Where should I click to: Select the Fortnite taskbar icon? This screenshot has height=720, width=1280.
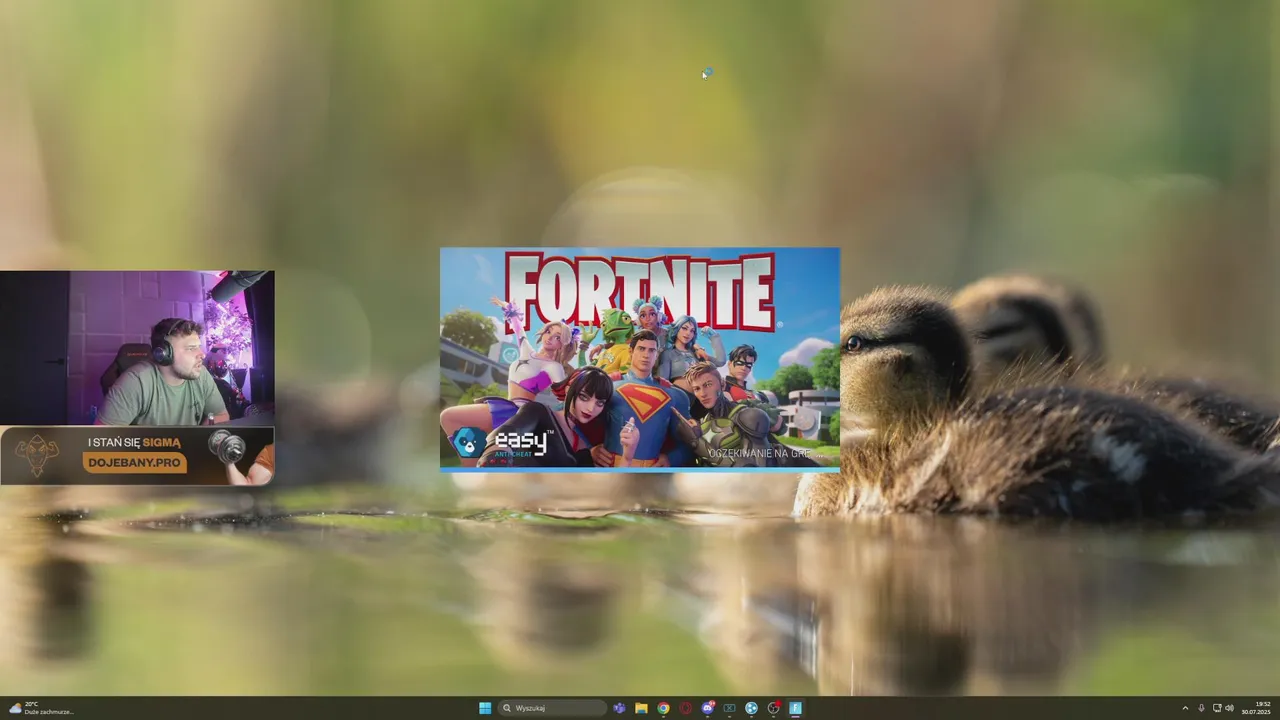pos(795,708)
